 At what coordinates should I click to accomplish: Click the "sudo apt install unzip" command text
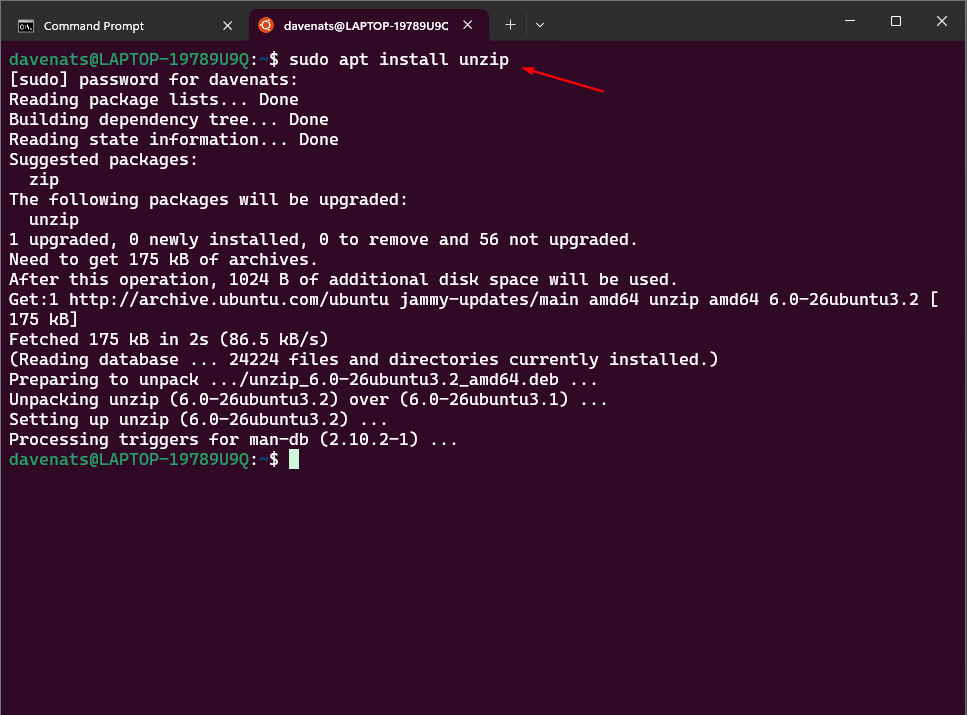[x=399, y=60]
